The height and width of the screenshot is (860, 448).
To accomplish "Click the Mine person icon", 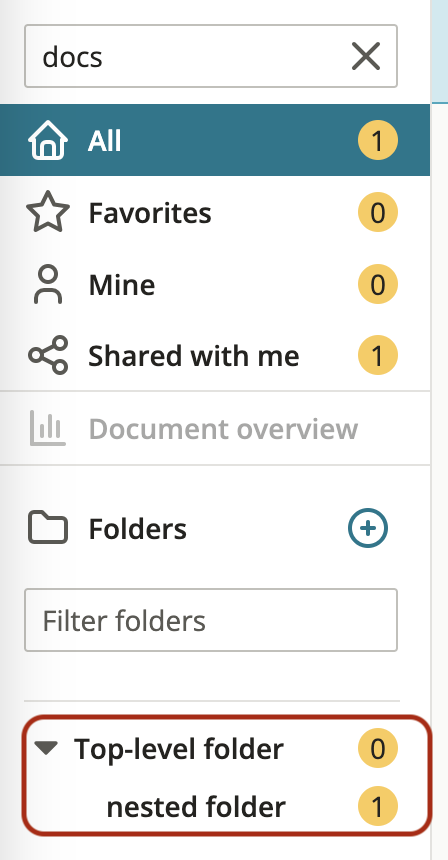I will pos(48,284).
